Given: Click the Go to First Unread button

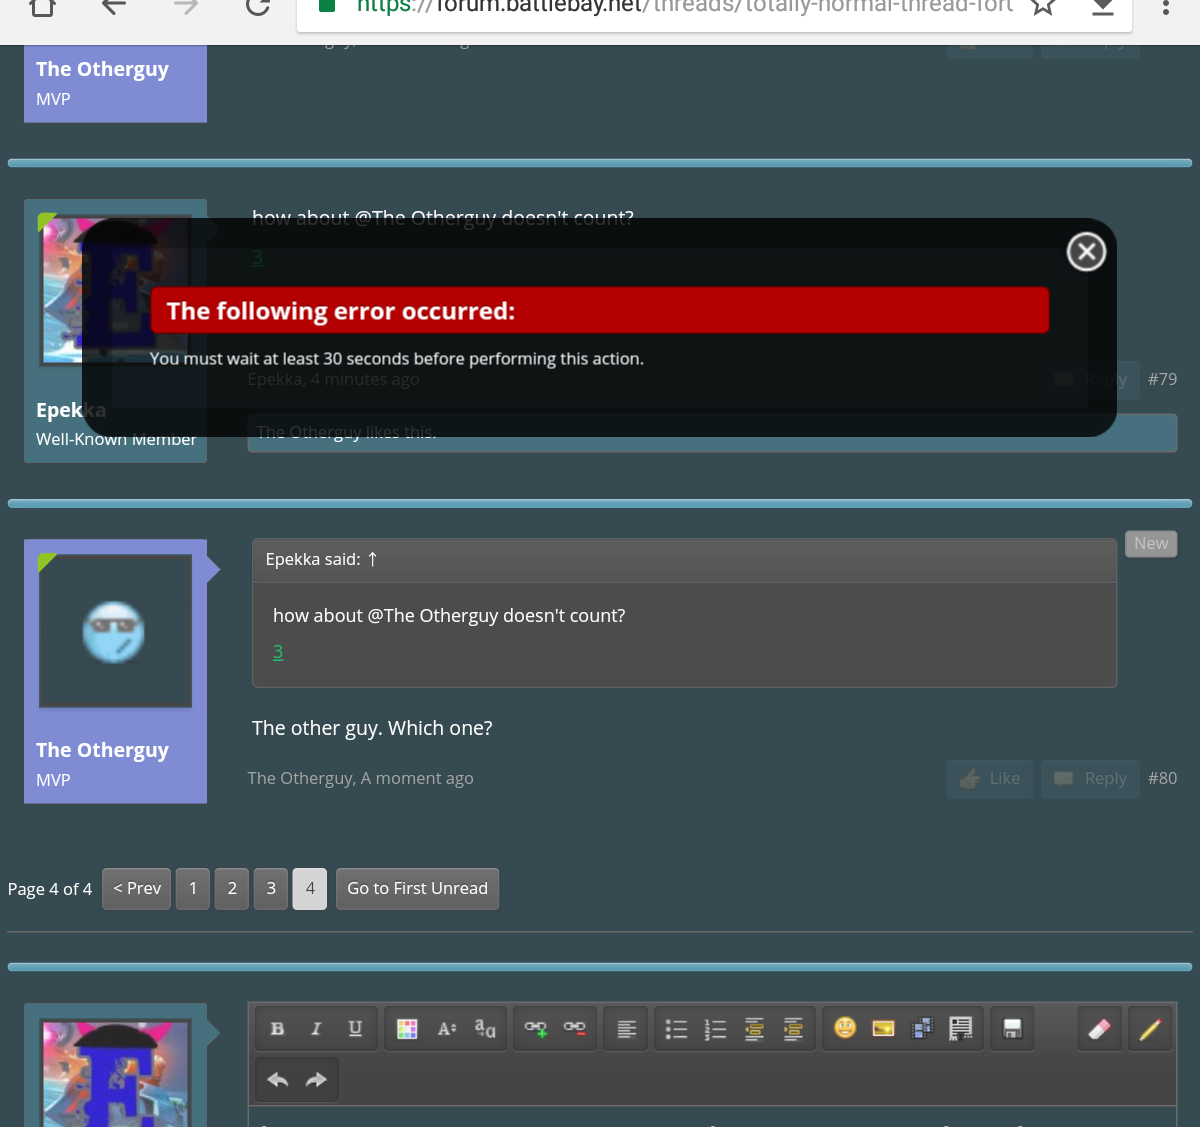Looking at the screenshot, I should (x=417, y=888).
